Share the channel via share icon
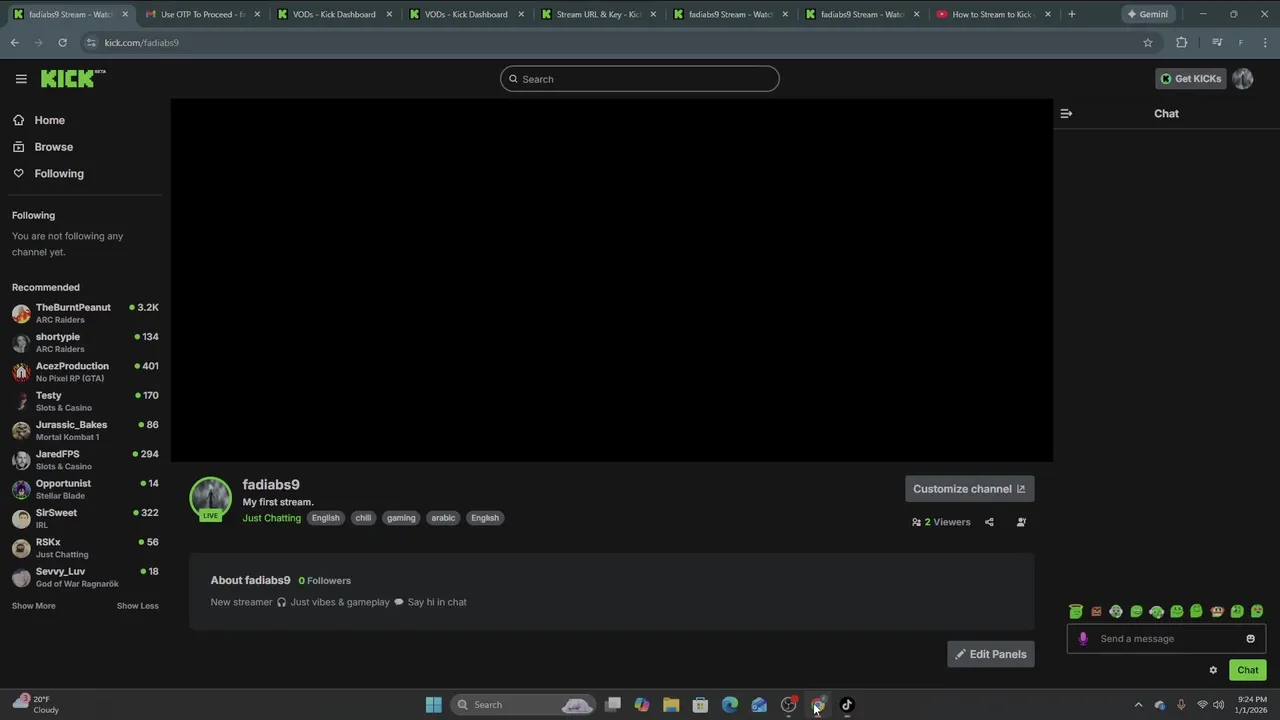Screen dimensions: 1280x720 point(989,522)
